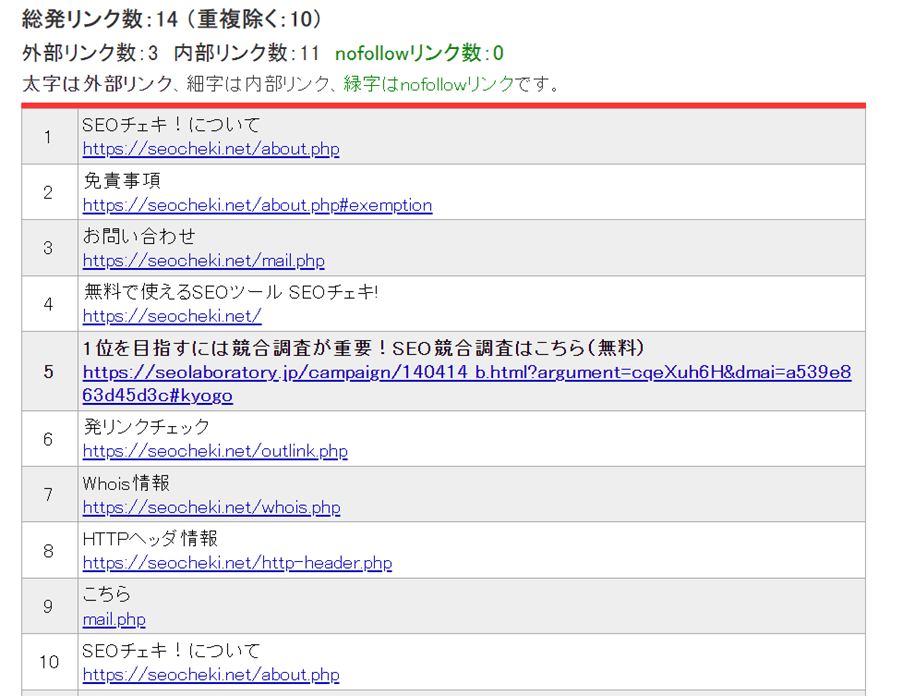Select the anchor text '発リンクチェック'
The width and height of the screenshot is (902, 696).
(147, 427)
